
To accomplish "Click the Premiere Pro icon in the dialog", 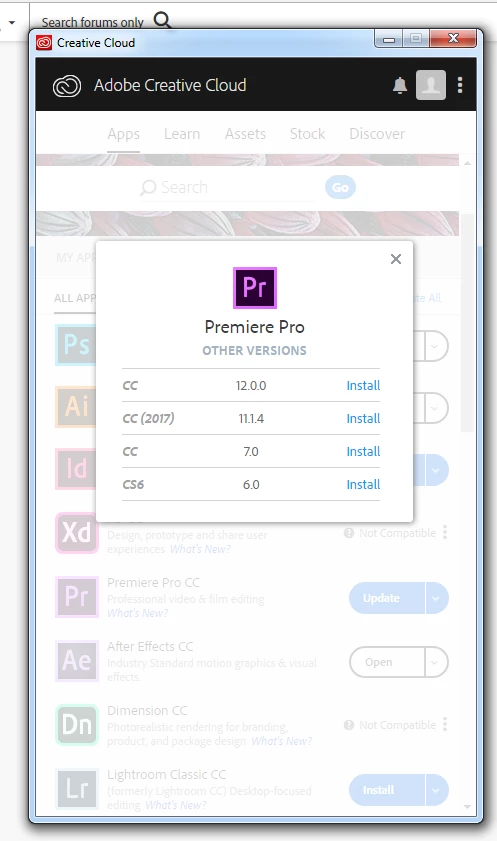I will pyautogui.click(x=255, y=288).
